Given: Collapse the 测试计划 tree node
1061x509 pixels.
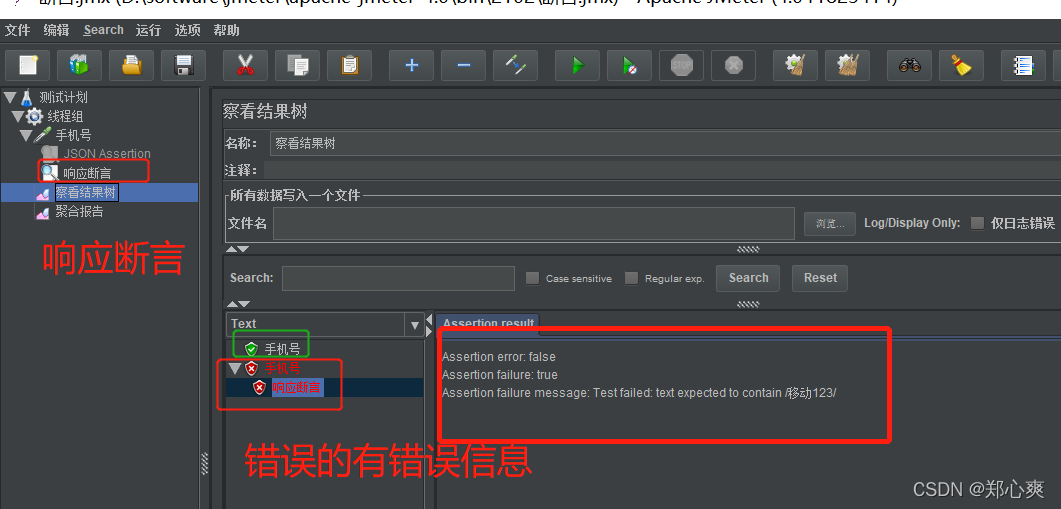Looking at the screenshot, I should [x=9, y=97].
